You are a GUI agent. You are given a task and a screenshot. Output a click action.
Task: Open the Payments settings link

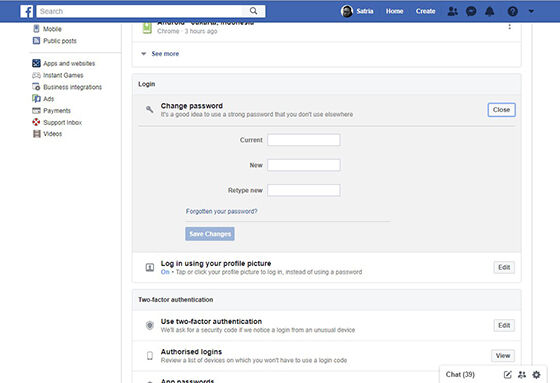point(57,111)
